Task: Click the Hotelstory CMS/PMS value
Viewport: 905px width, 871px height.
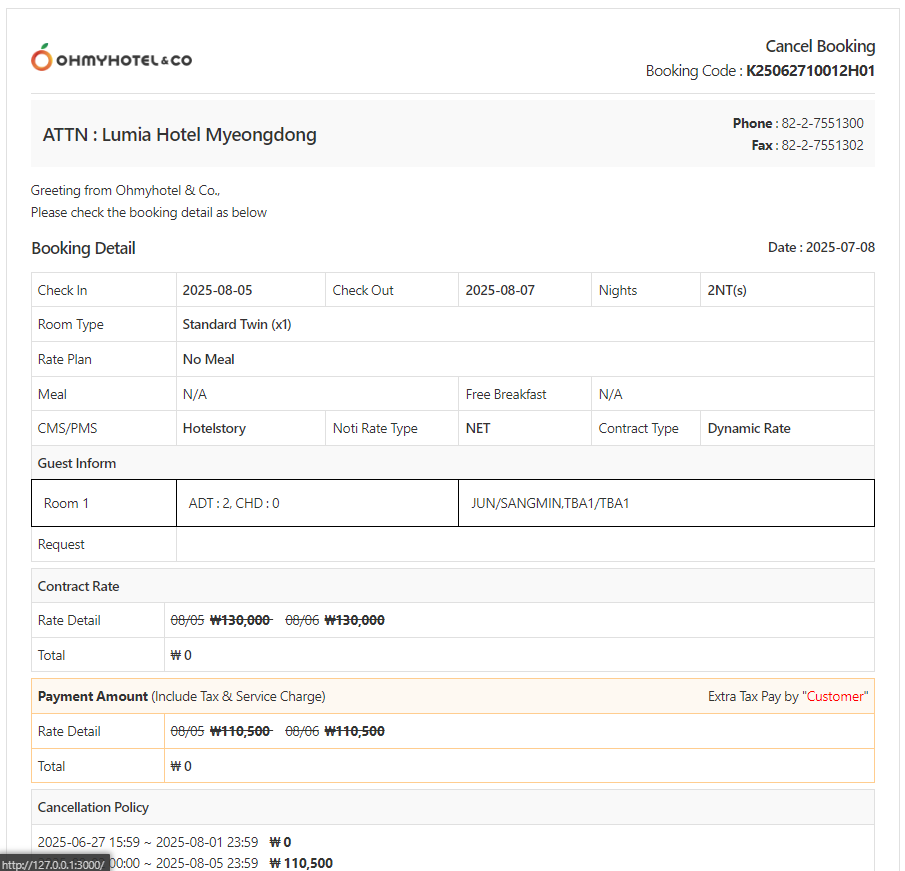Action: coord(214,428)
